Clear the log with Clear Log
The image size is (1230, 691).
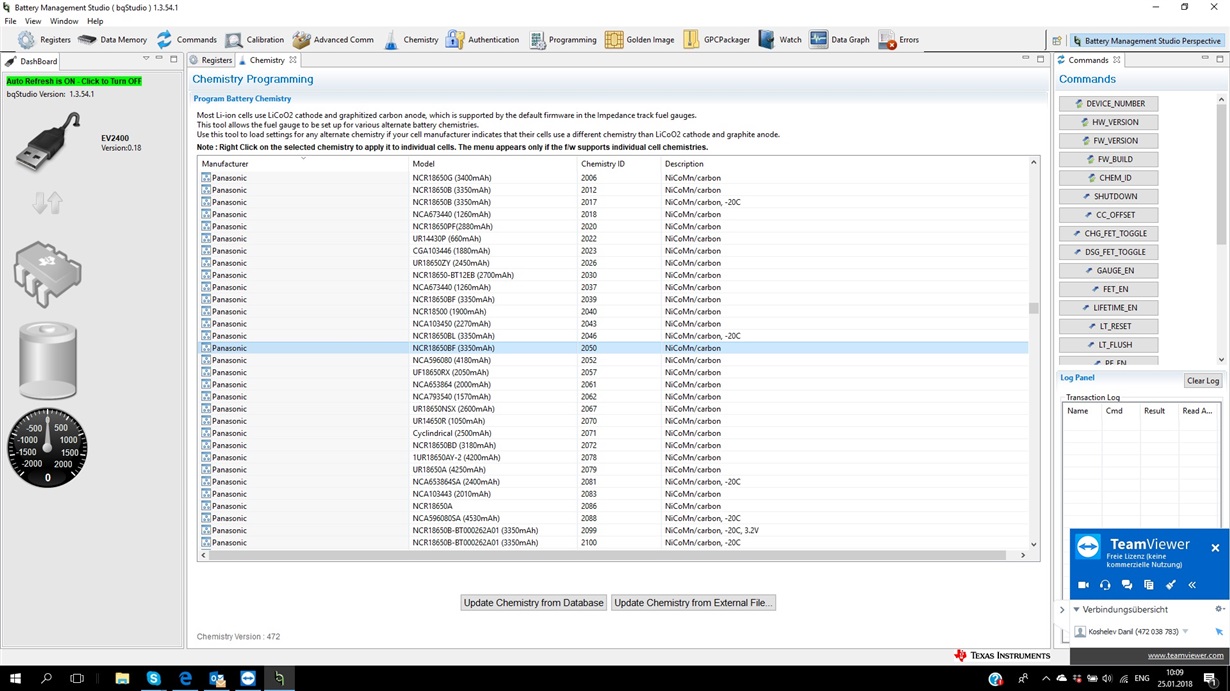click(x=1203, y=381)
